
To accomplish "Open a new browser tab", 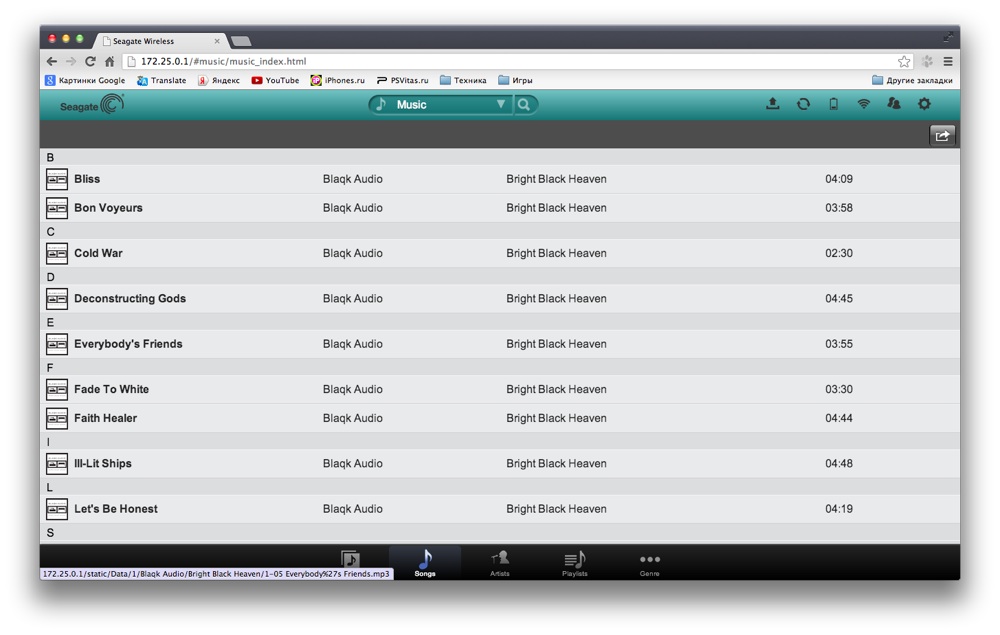I will point(240,41).
